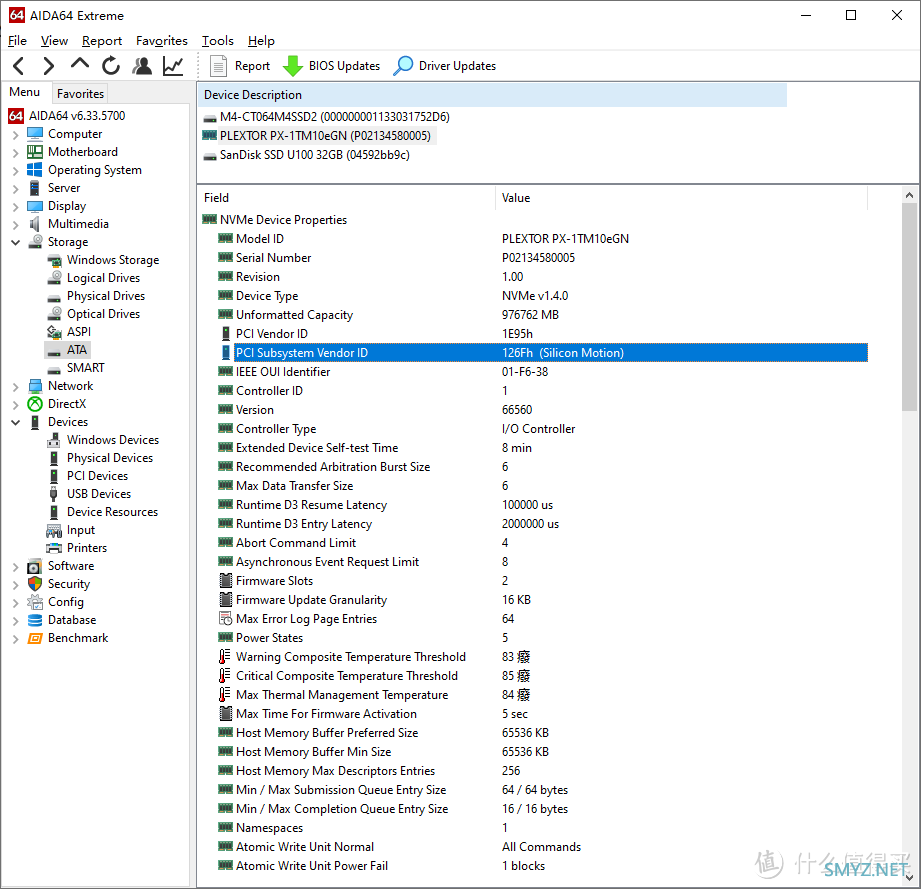Open the File menu
The height and width of the screenshot is (889, 921).
click(17, 41)
